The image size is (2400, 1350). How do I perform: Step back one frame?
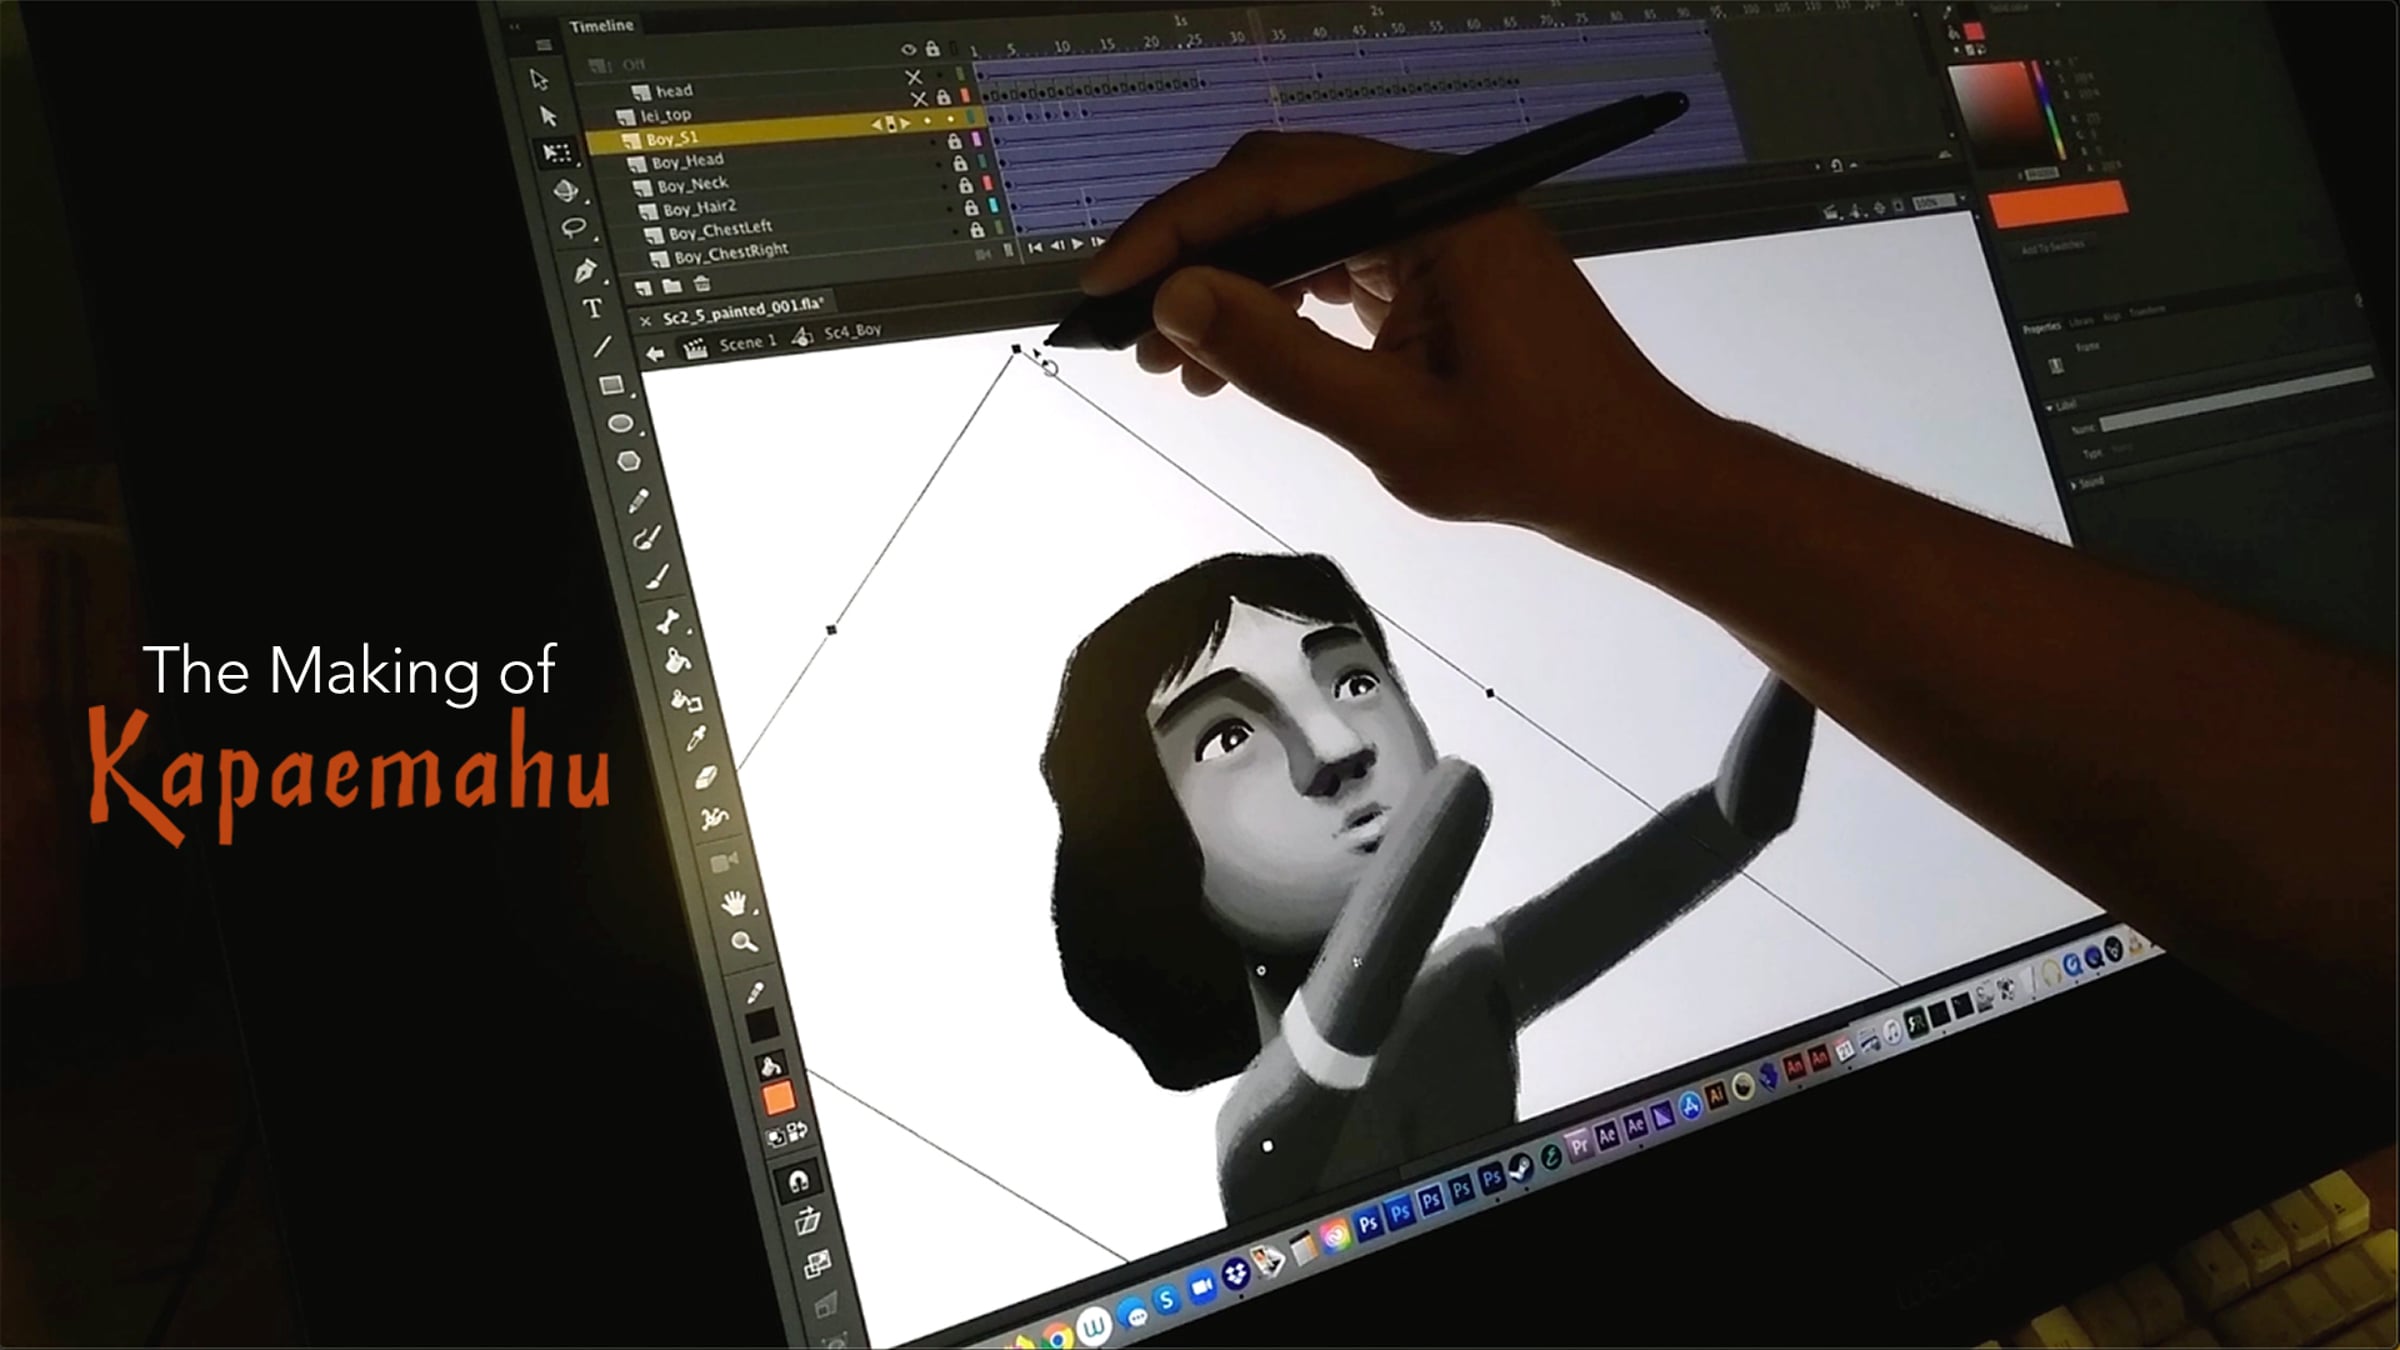click(x=1056, y=245)
